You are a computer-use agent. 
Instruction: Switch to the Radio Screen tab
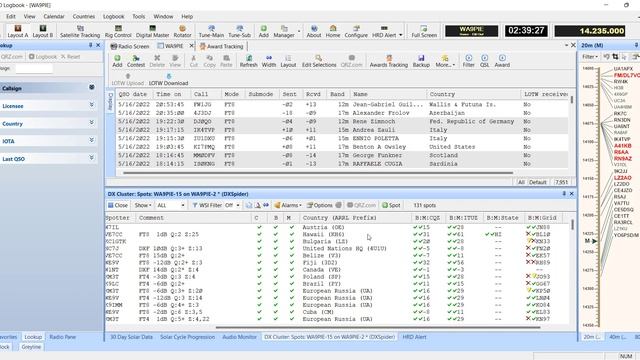pos(130,46)
